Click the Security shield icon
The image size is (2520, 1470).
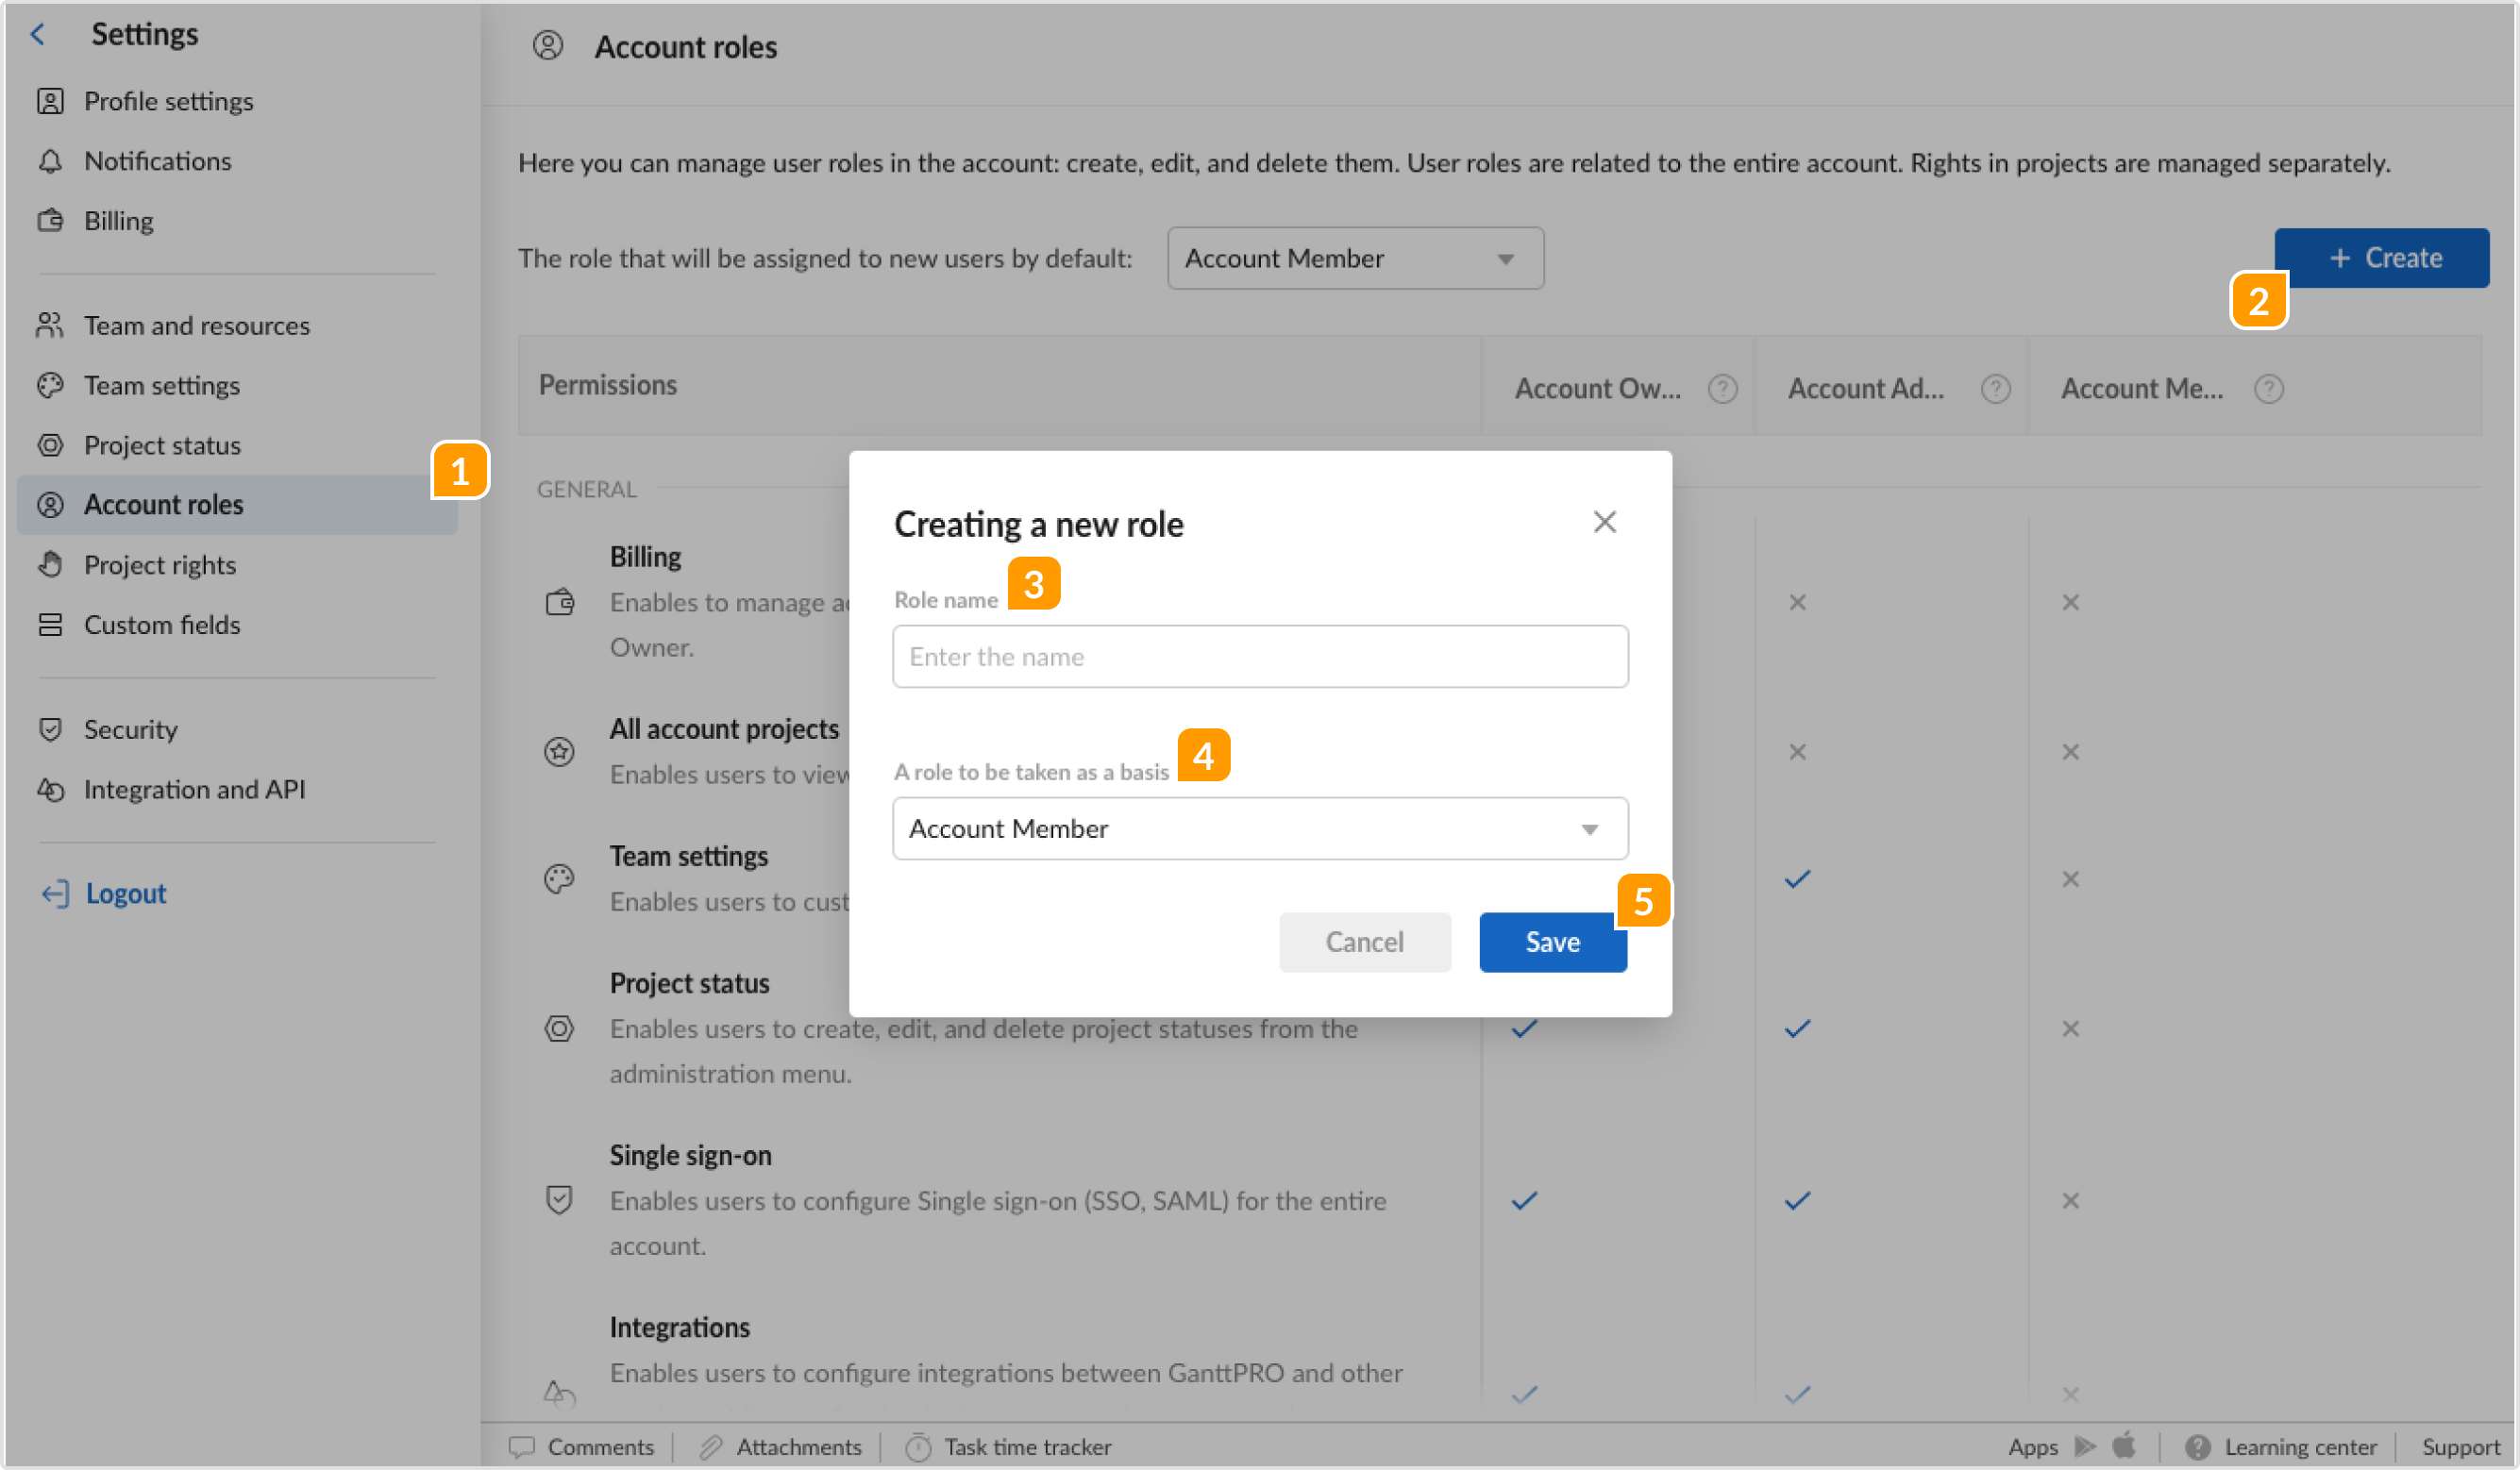(x=51, y=729)
